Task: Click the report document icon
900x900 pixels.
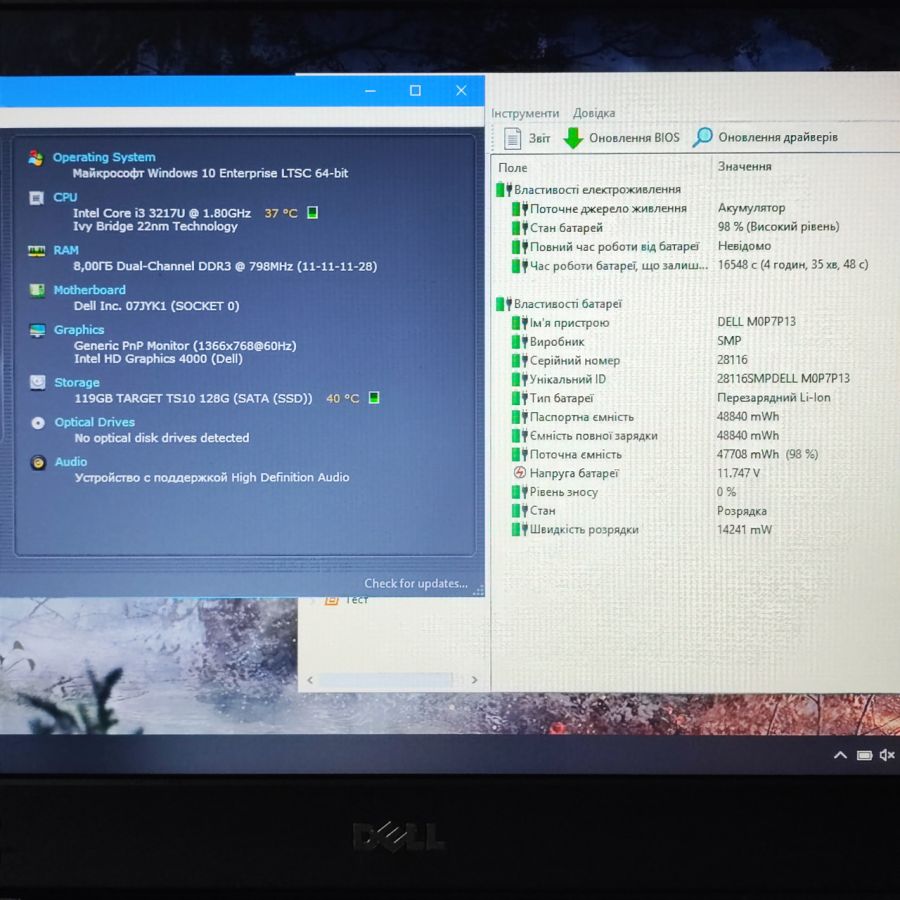Action: [x=512, y=138]
